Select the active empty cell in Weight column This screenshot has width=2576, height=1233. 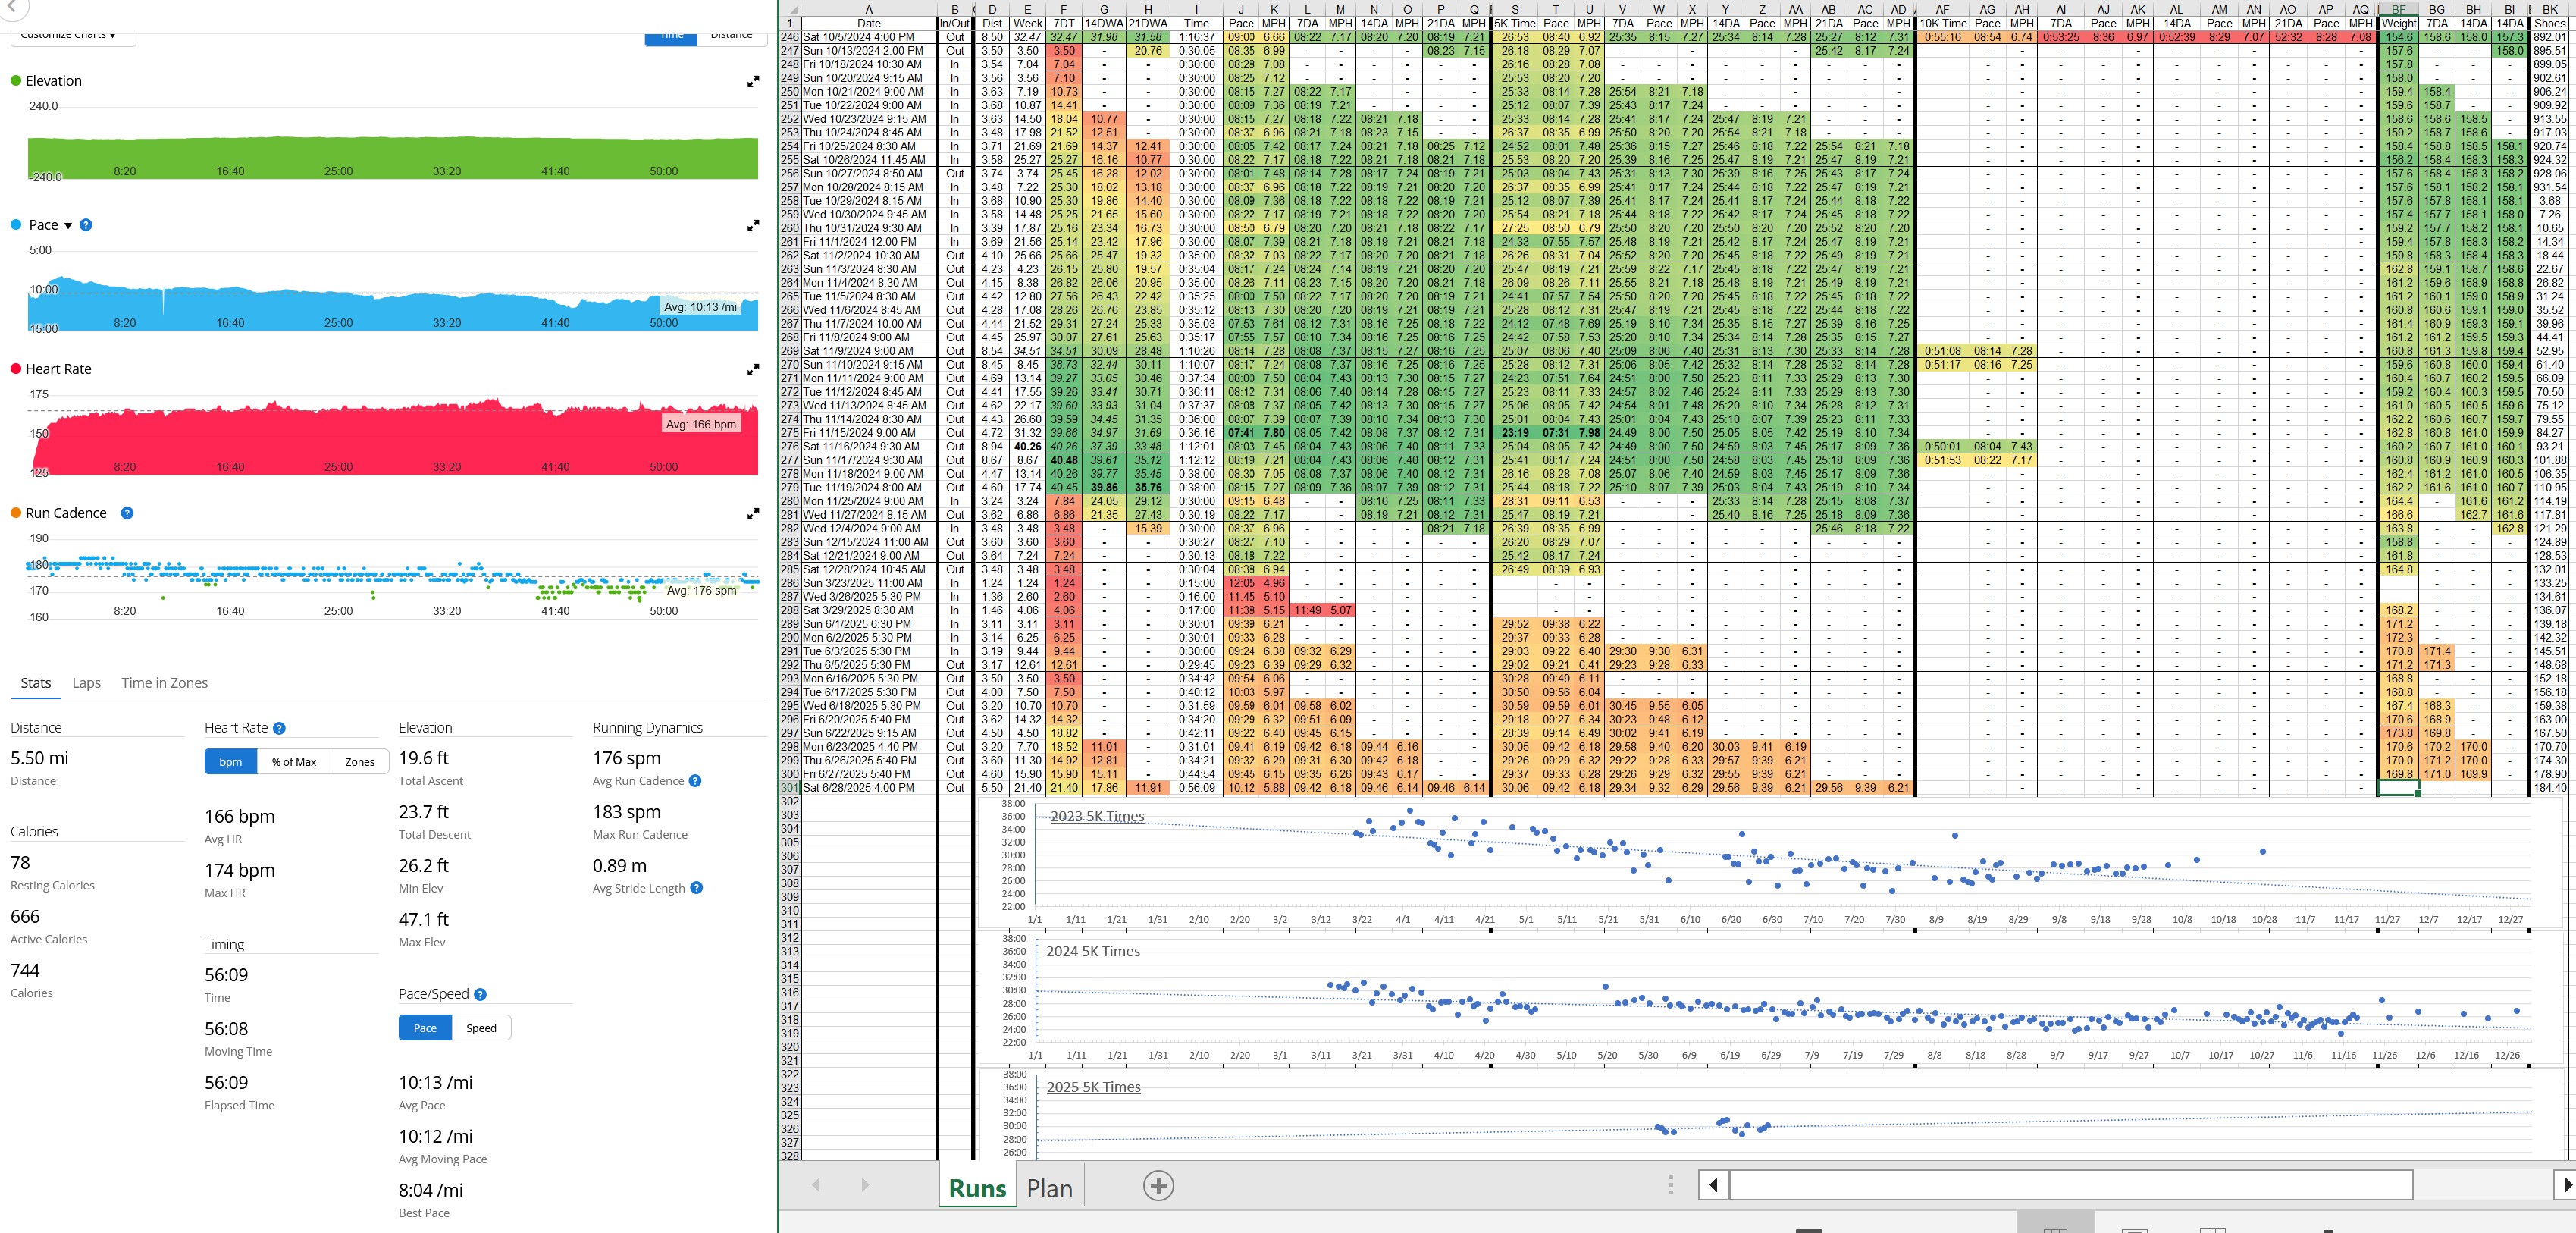pyautogui.click(x=2398, y=788)
